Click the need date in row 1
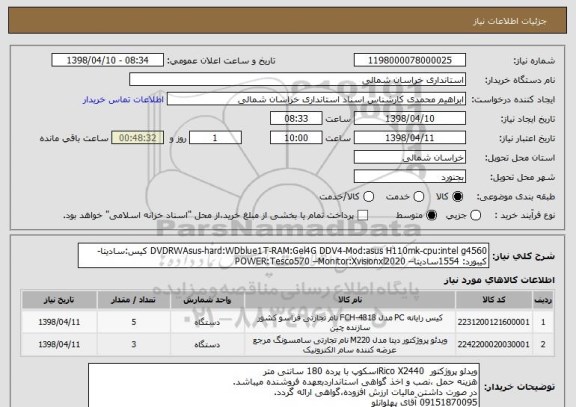The image size is (576, 407). (59, 322)
